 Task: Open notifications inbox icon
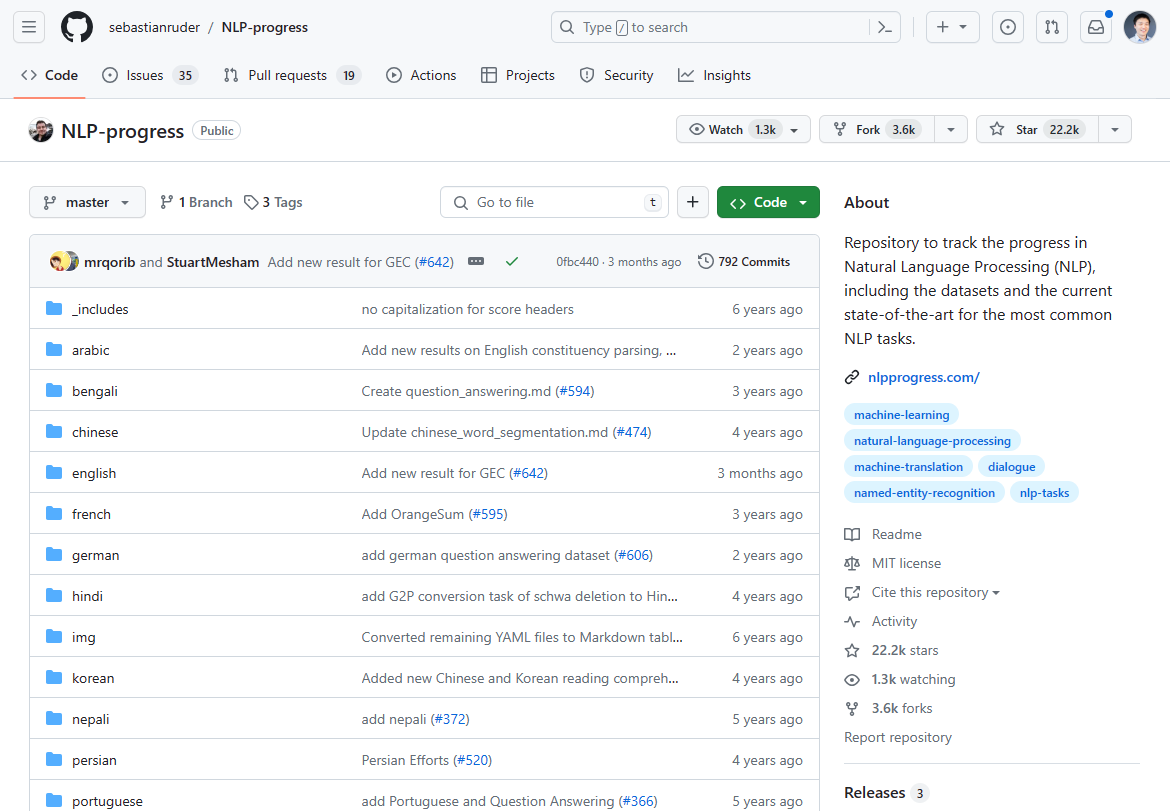(1096, 28)
